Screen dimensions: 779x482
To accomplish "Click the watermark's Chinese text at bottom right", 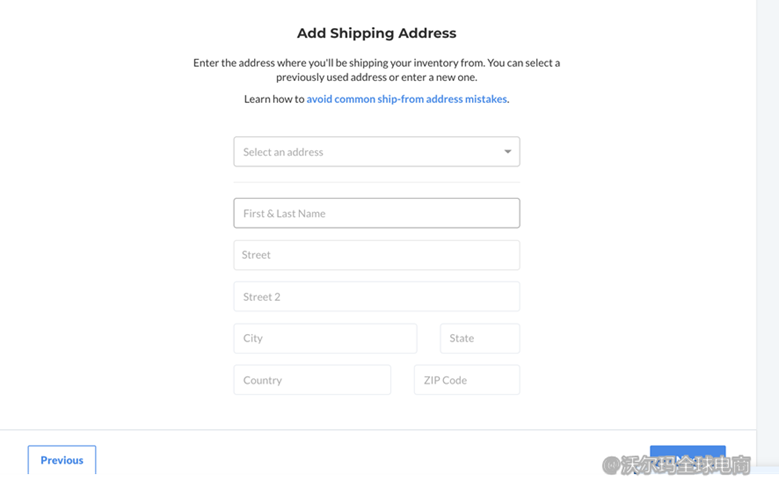I will tap(686, 465).
